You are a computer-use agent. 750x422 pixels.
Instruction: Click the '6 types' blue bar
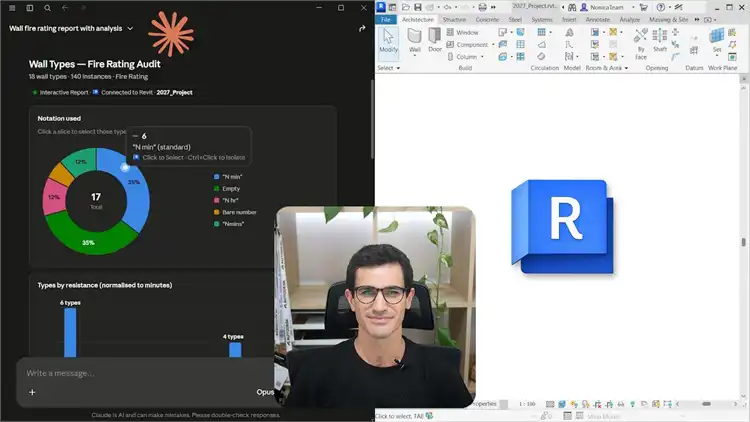point(70,333)
